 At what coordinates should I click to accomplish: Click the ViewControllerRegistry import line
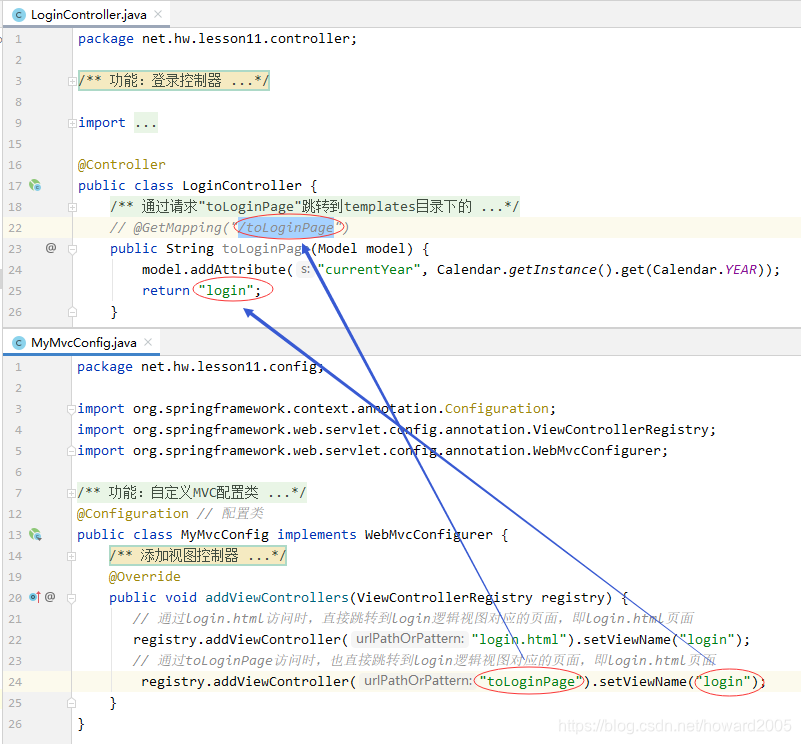(396, 430)
